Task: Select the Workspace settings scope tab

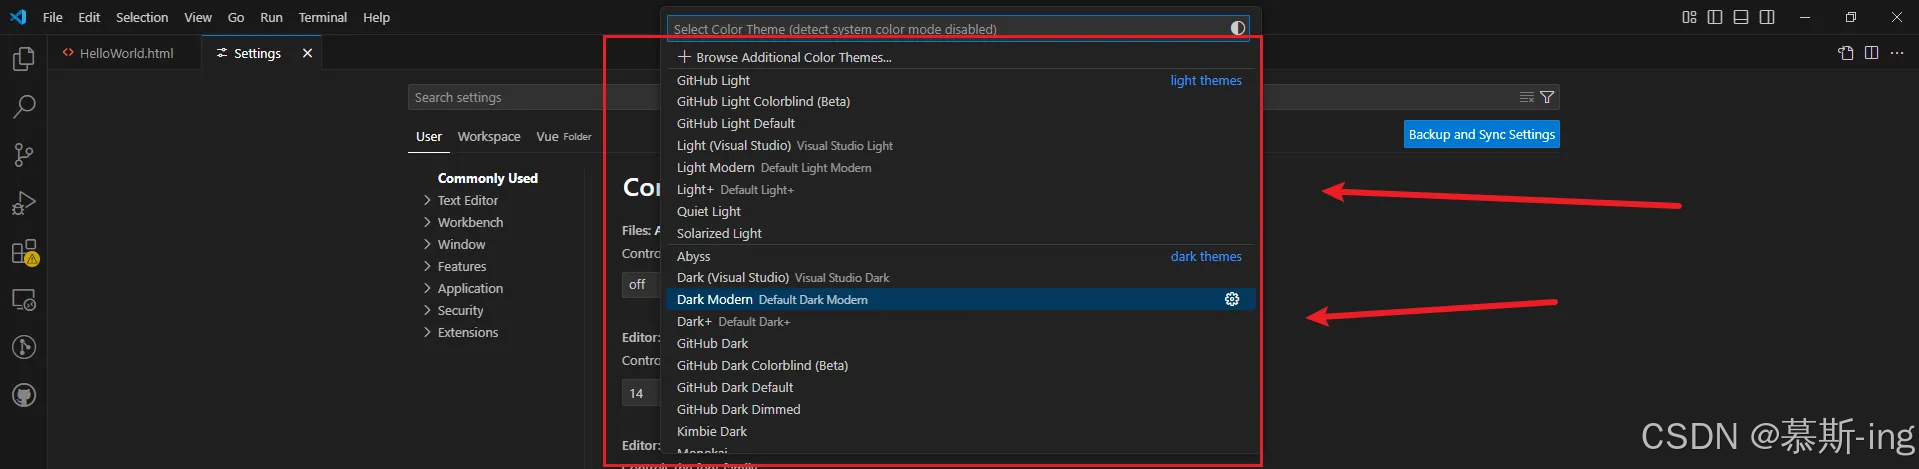Action: click(x=489, y=137)
